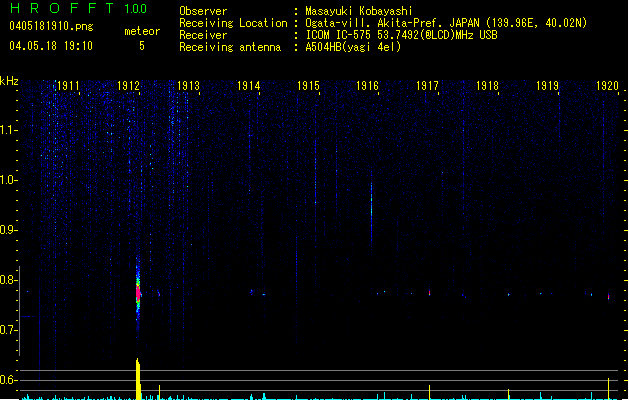The height and width of the screenshot is (400, 629).
Task: Click the yellow intensity spike near 1920
Action: 609,389
